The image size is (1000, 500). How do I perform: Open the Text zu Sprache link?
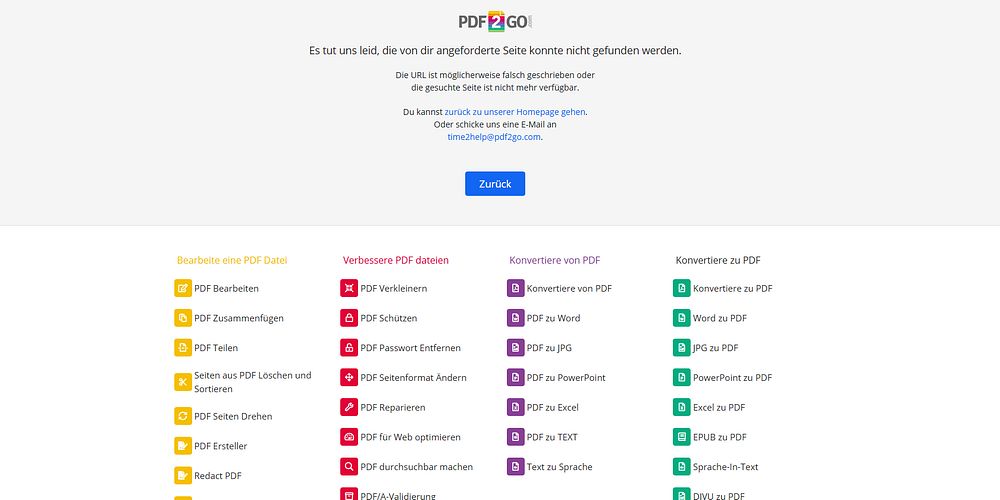click(x=559, y=467)
